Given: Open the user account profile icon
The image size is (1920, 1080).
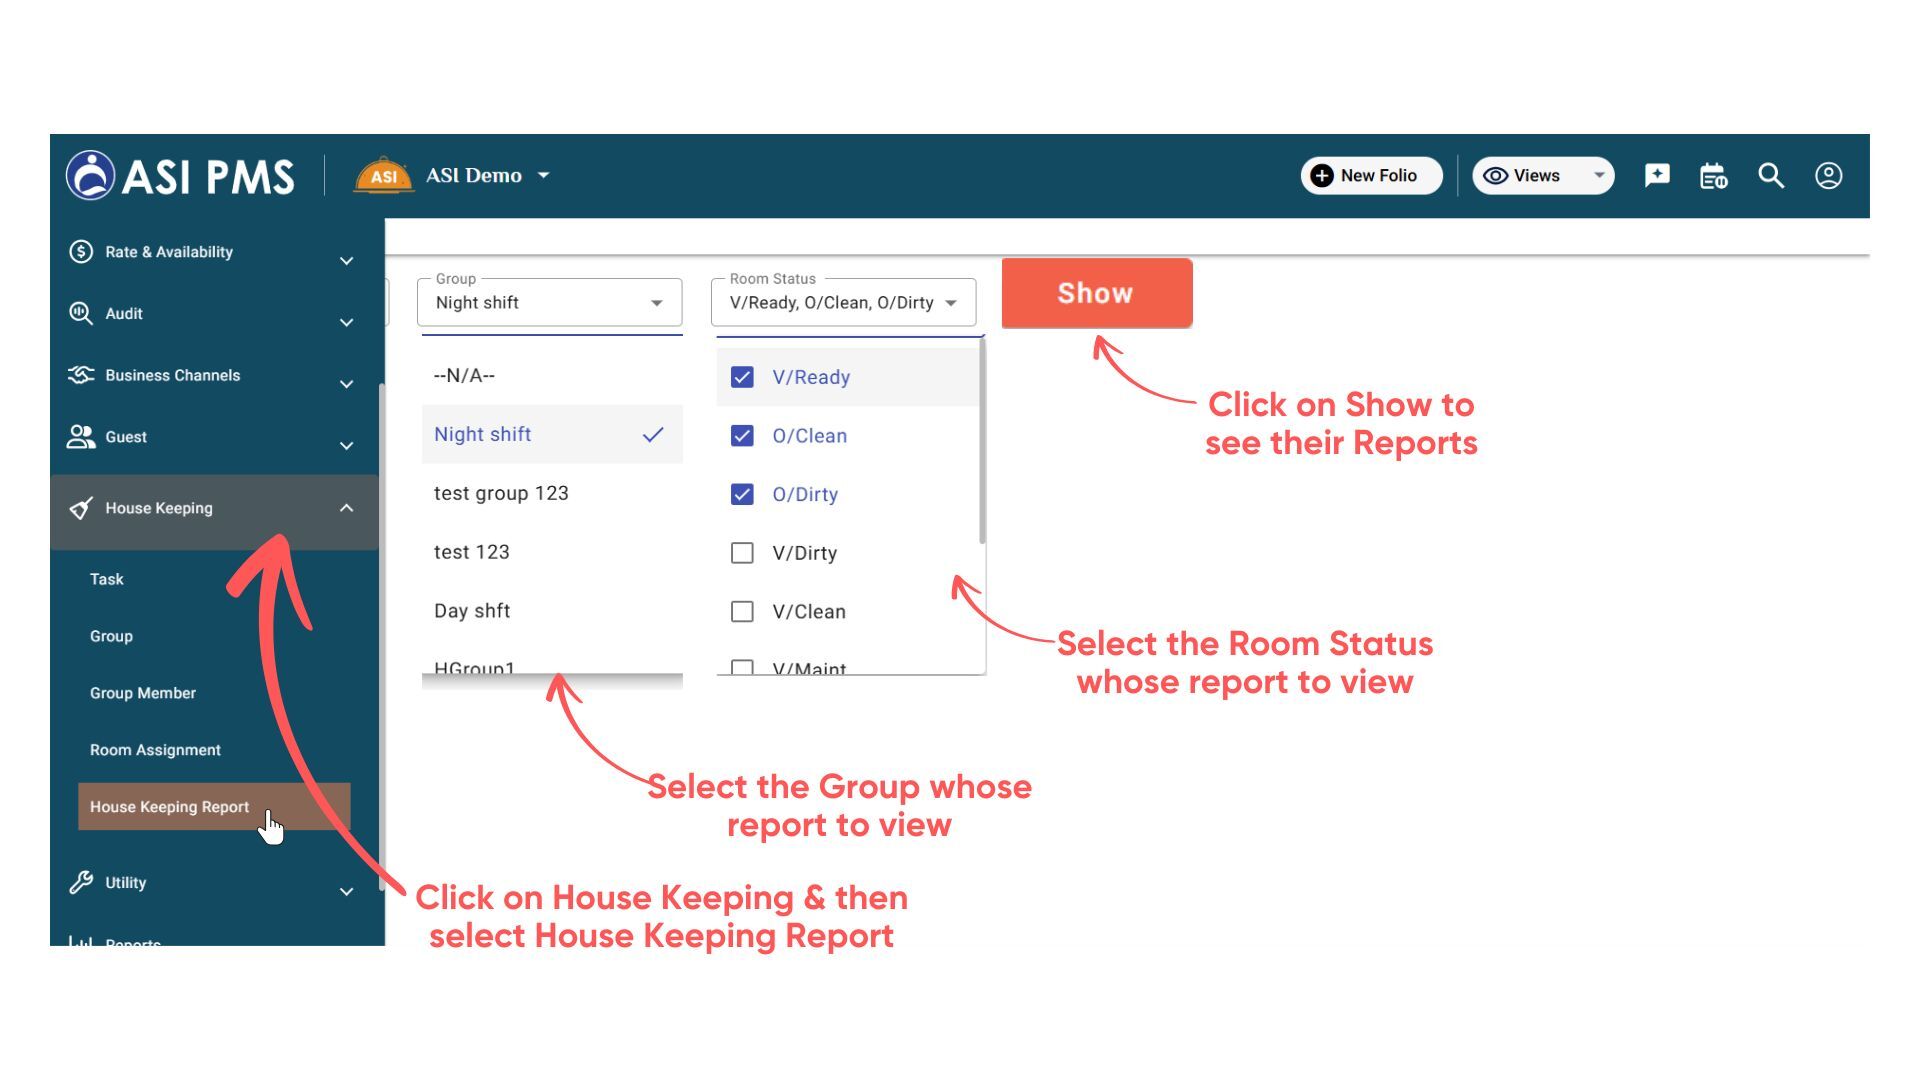Looking at the screenshot, I should point(1828,176).
